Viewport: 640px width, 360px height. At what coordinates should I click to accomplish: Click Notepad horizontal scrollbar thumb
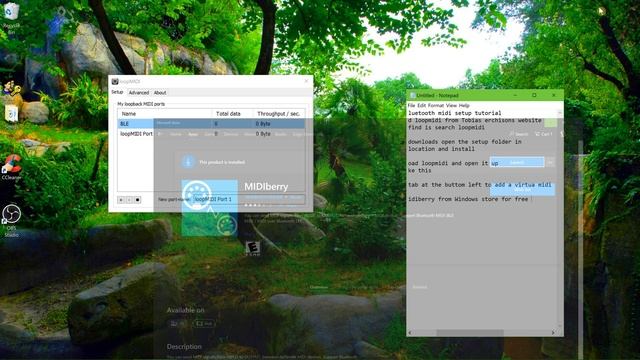(x=470, y=333)
